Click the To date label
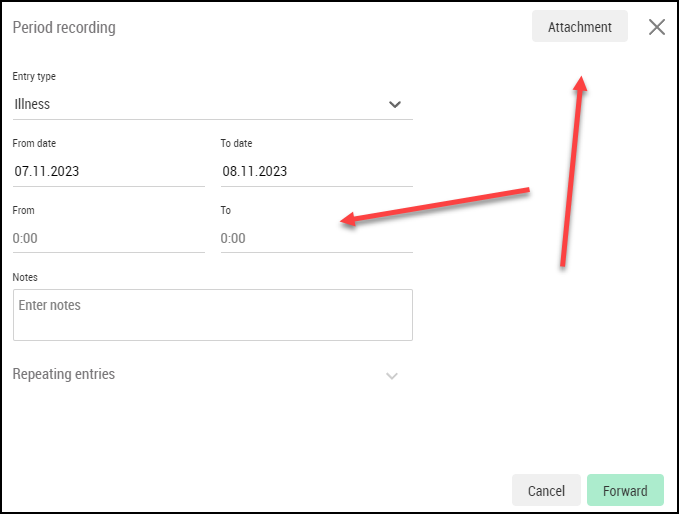Image resolution: width=679 pixels, height=514 pixels. [x=236, y=143]
